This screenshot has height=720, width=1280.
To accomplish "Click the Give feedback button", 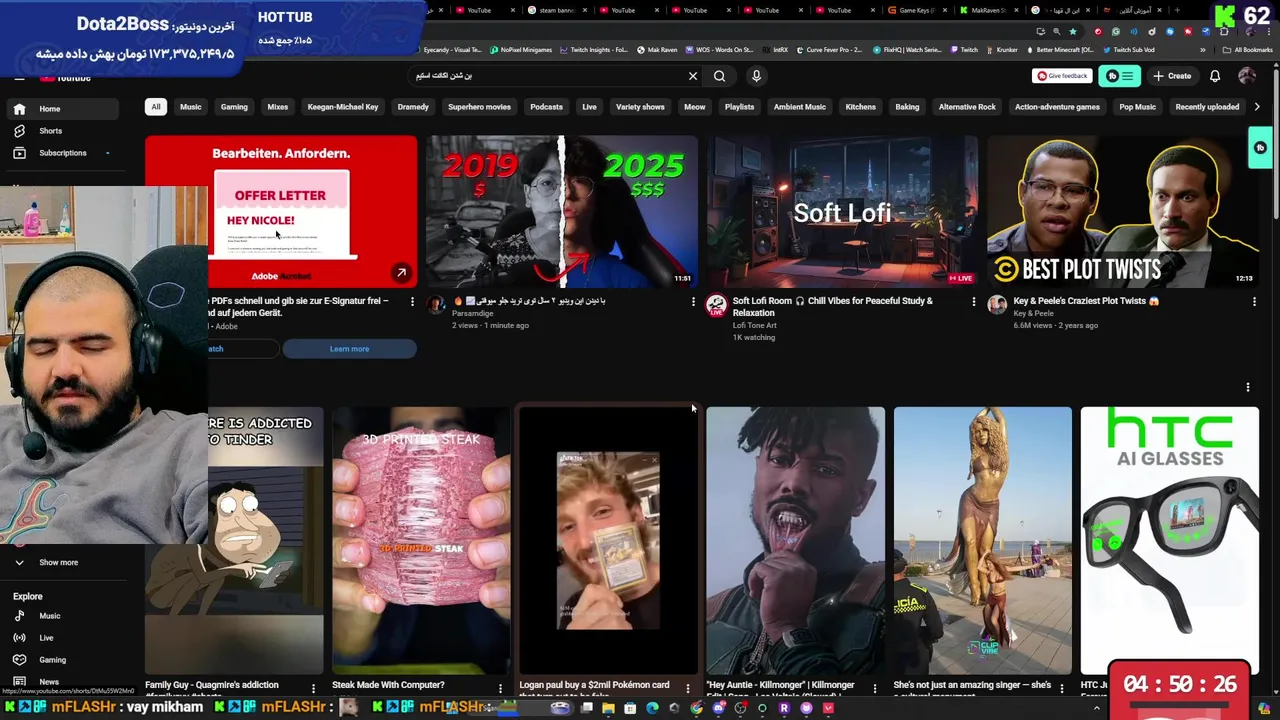I will (1062, 76).
